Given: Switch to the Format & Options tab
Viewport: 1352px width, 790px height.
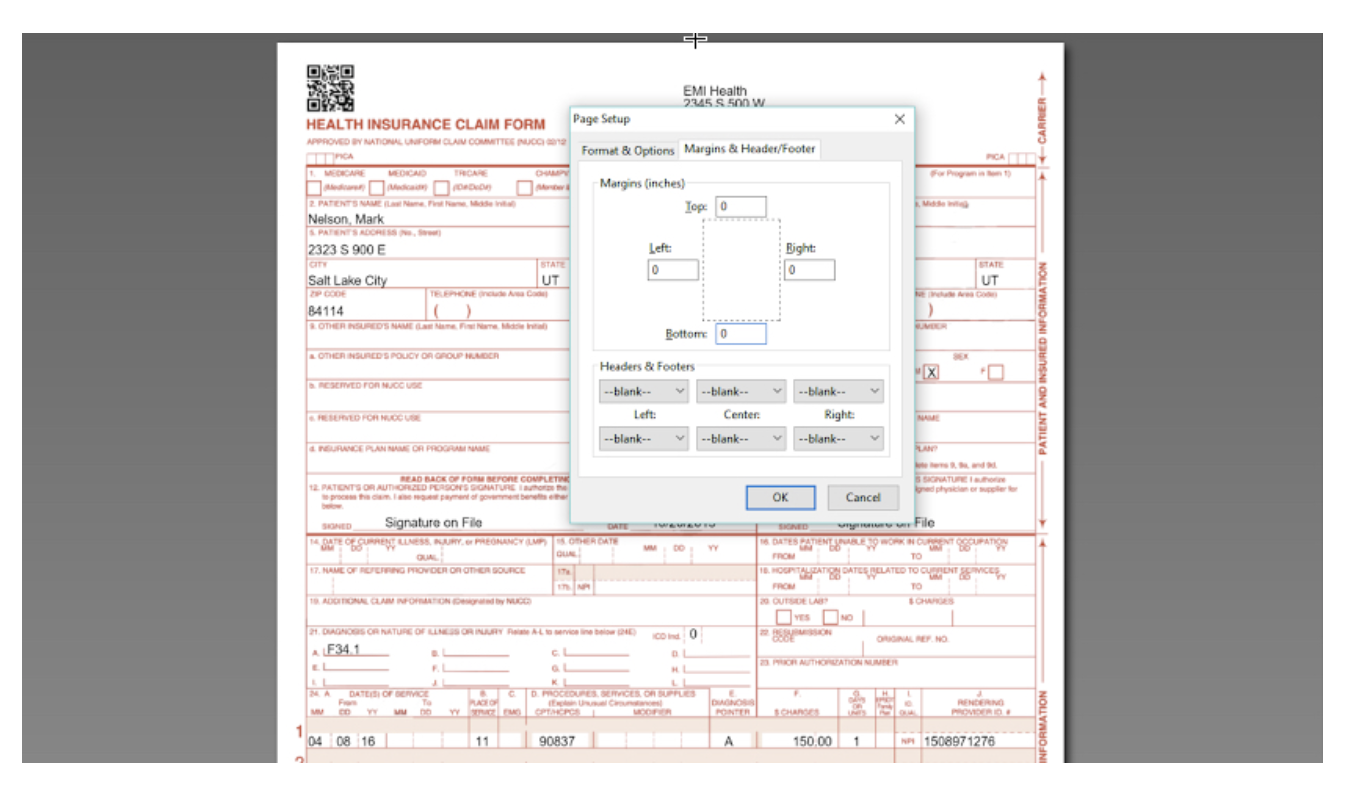Looking at the screenshot, I should coord(627,150).
